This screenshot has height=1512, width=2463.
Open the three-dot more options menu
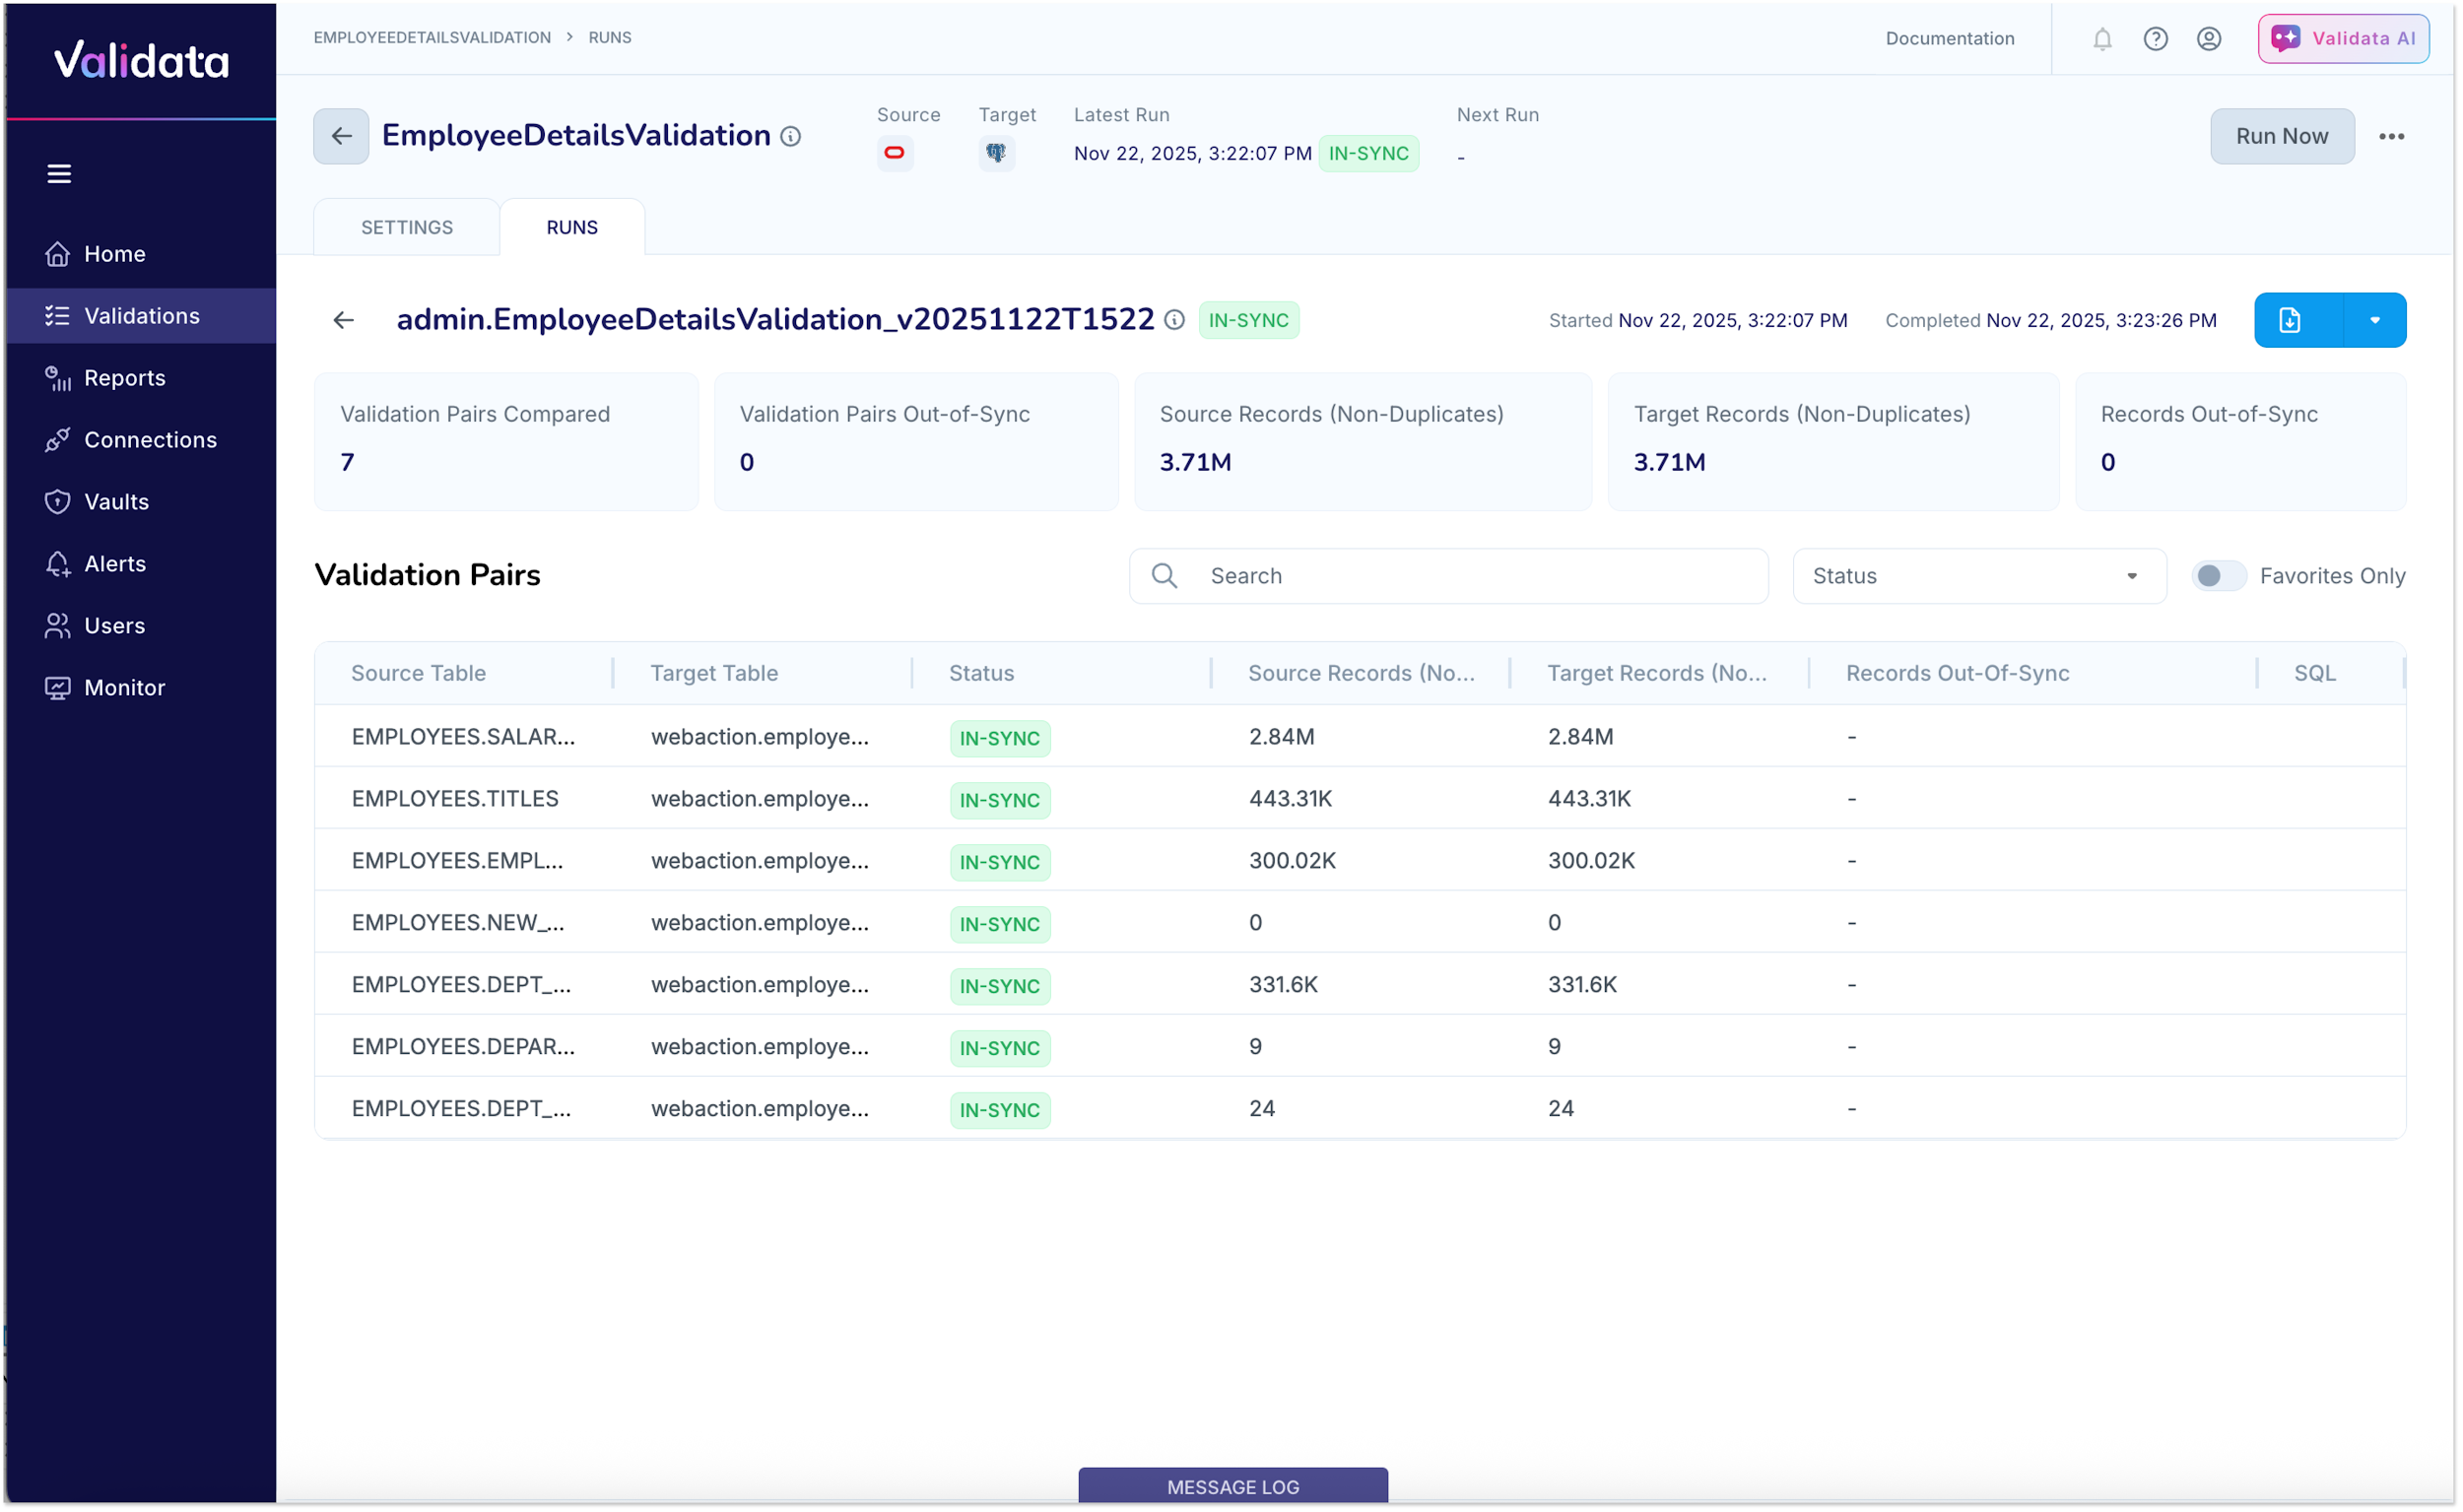[x=2391, y=137]
